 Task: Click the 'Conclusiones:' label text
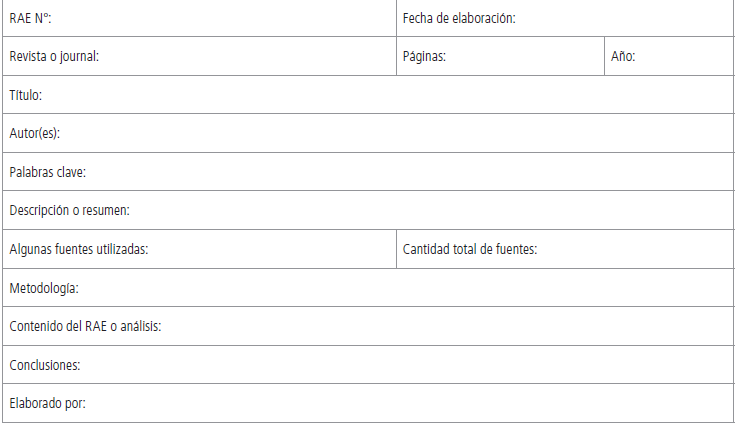click(x=44, y=365)
